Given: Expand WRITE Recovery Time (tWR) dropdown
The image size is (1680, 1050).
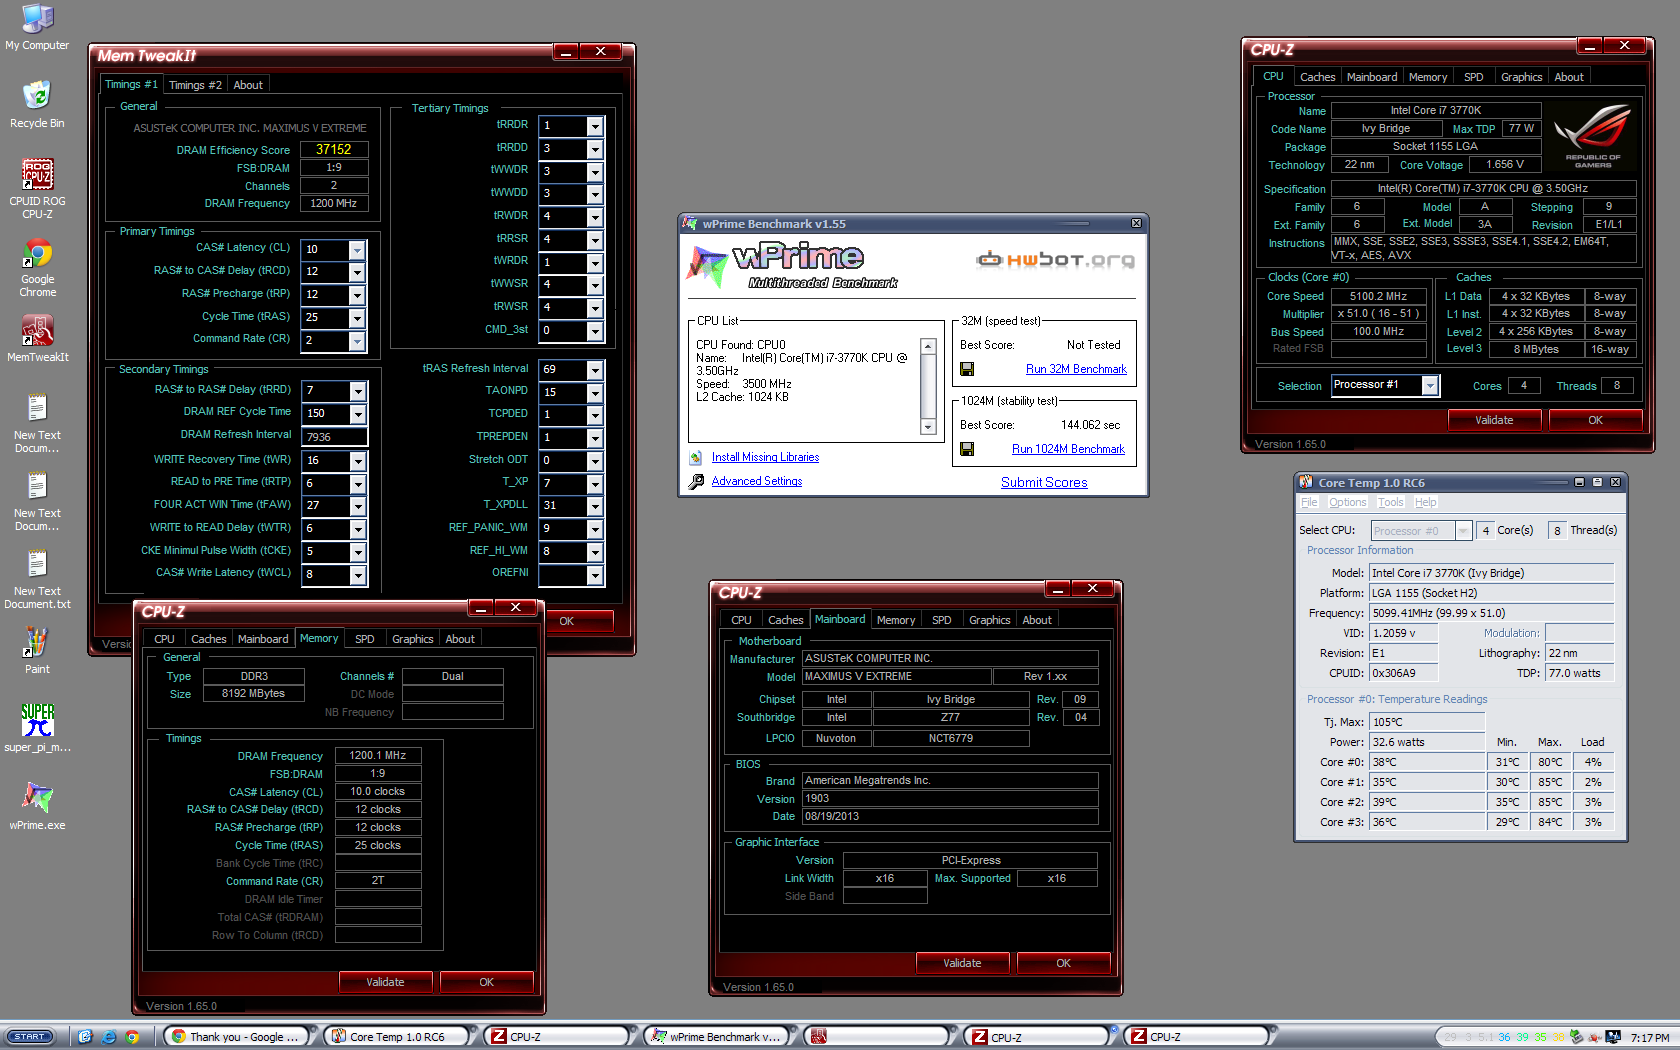Looking at the screenshot, I should [358, 461].
